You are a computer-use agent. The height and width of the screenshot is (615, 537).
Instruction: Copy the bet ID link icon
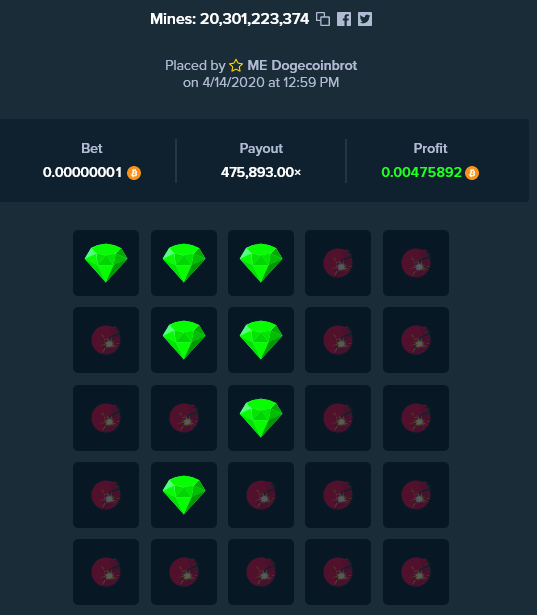pyautogui.click(x=323, y=19)
